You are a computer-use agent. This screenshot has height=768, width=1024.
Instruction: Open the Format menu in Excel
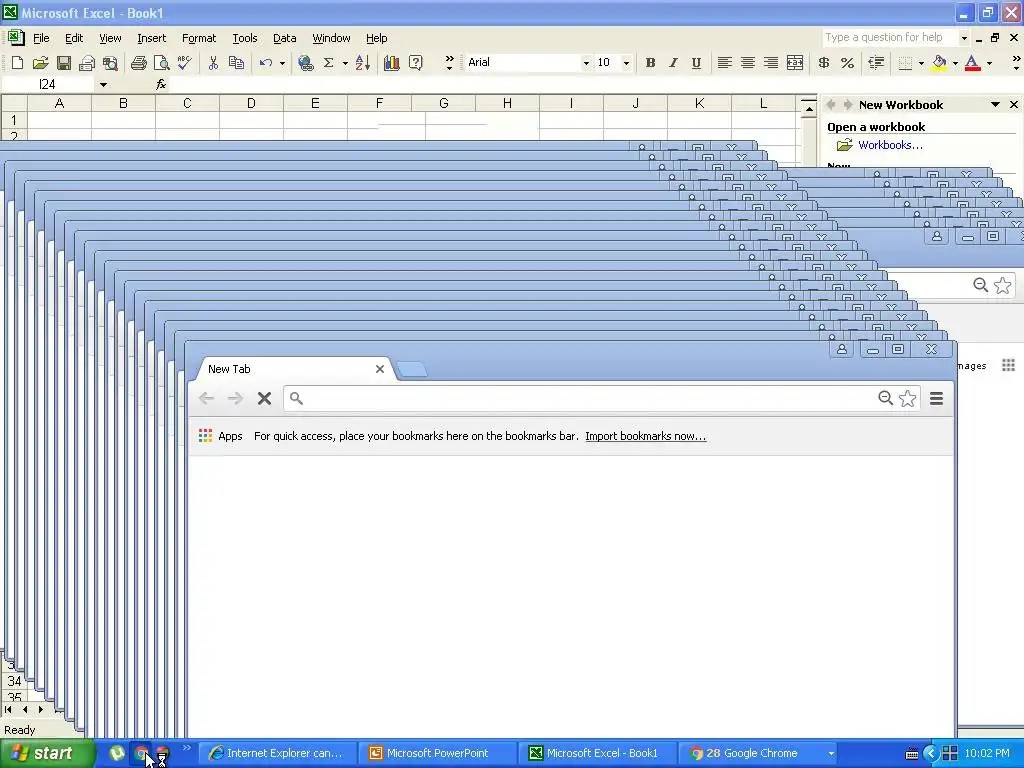pyautogui.click(x=199, y=38)
